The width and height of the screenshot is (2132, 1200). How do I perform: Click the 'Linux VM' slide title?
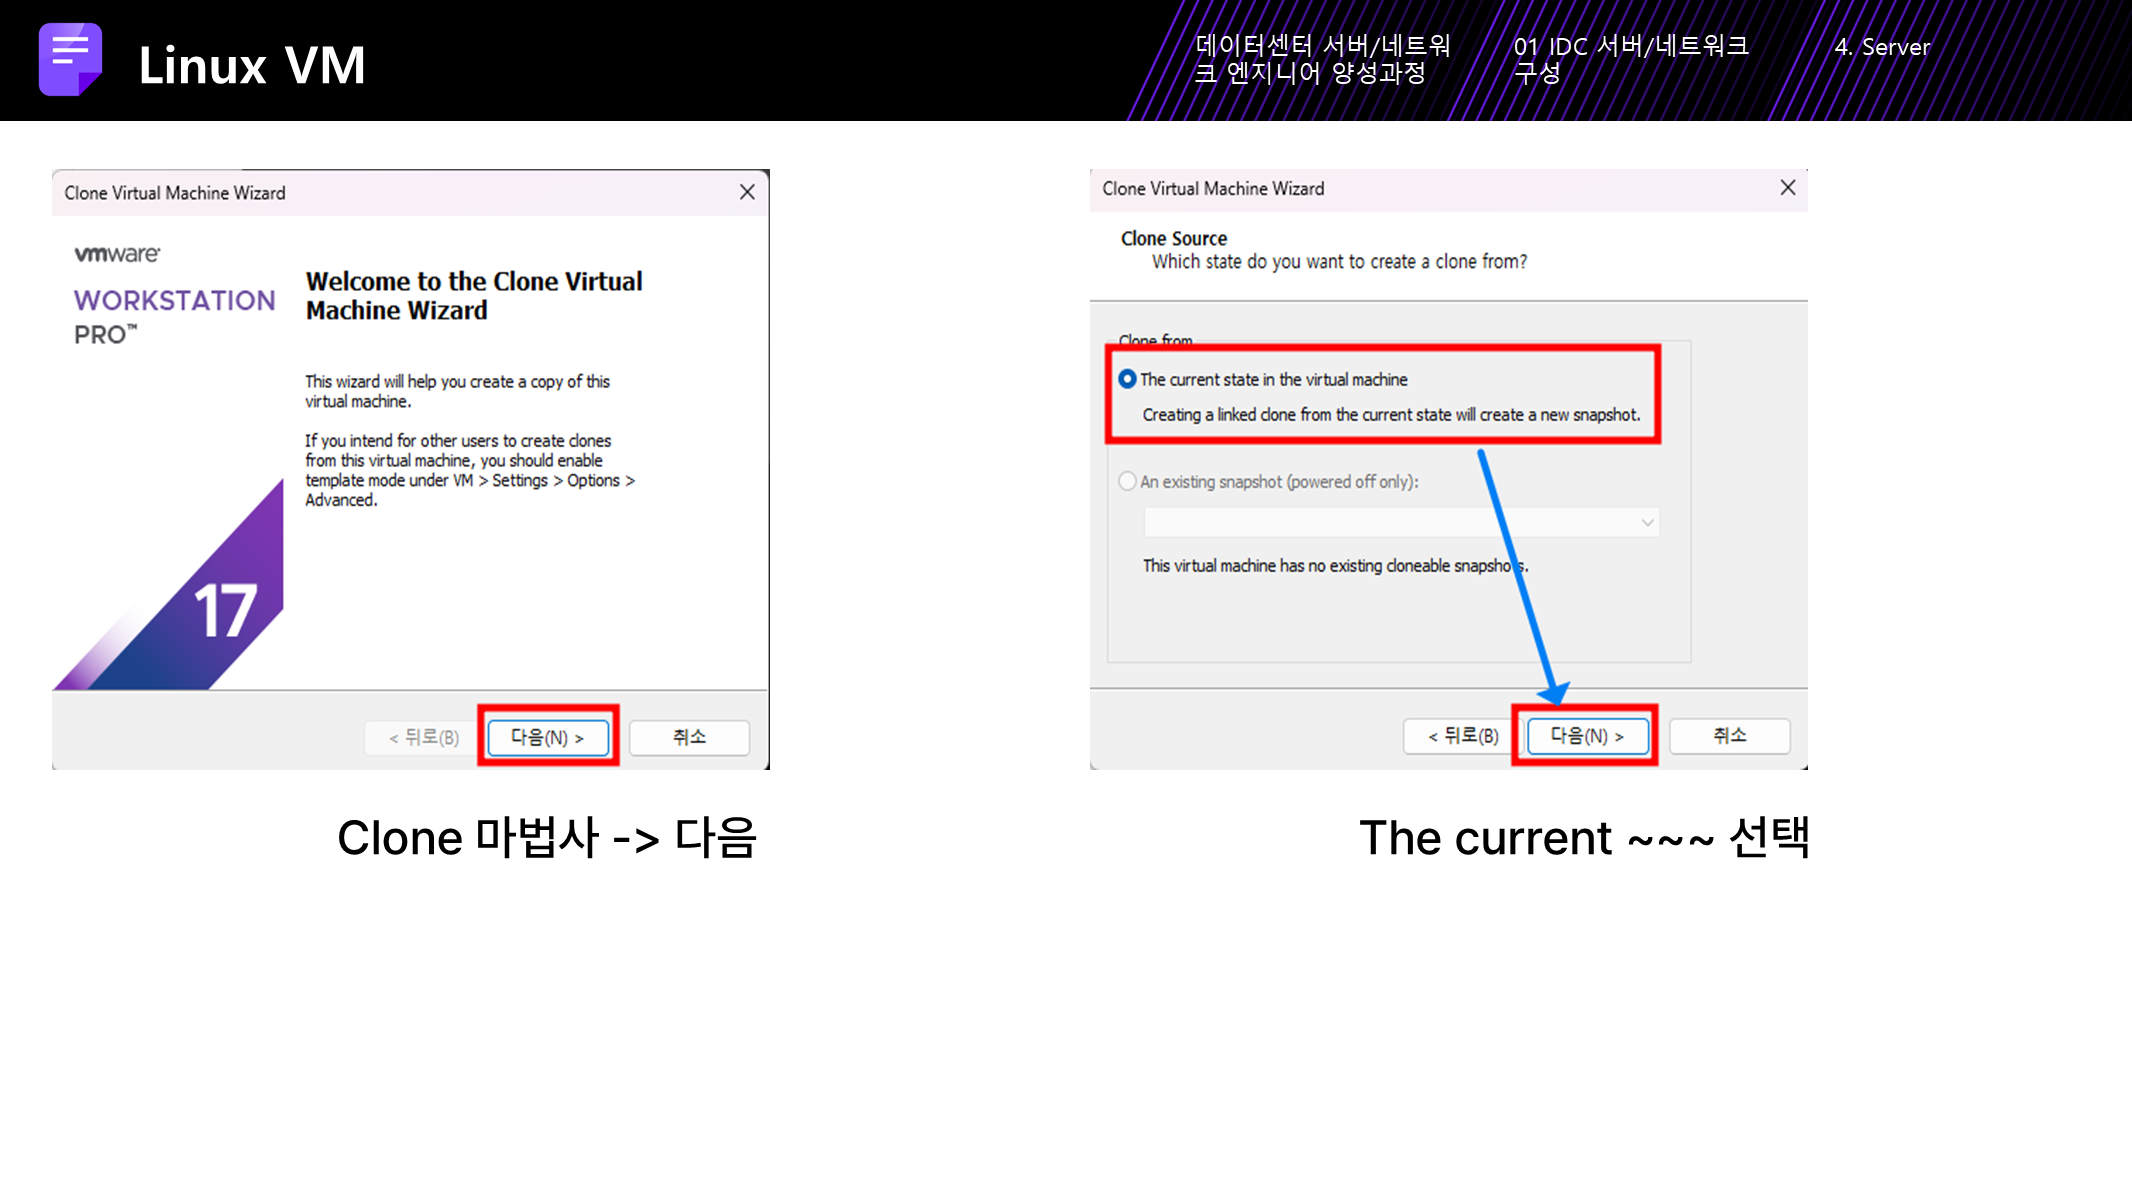[252, 65]
